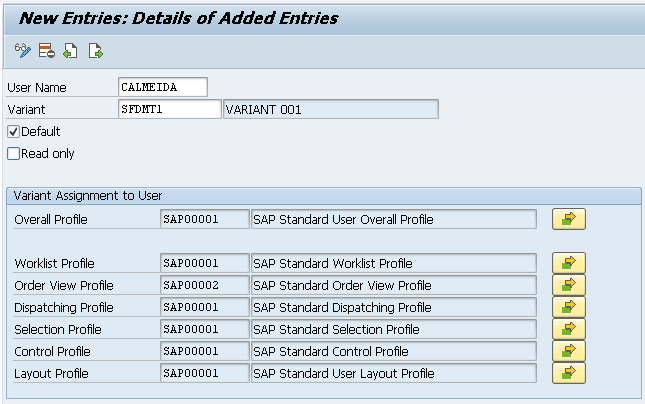
Task: Open details arrow for Overall Profile
Action: [568, 219]
